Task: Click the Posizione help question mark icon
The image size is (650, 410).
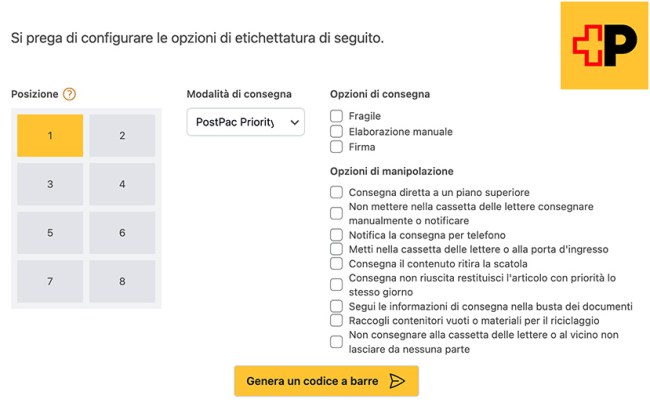Action: 69,94
